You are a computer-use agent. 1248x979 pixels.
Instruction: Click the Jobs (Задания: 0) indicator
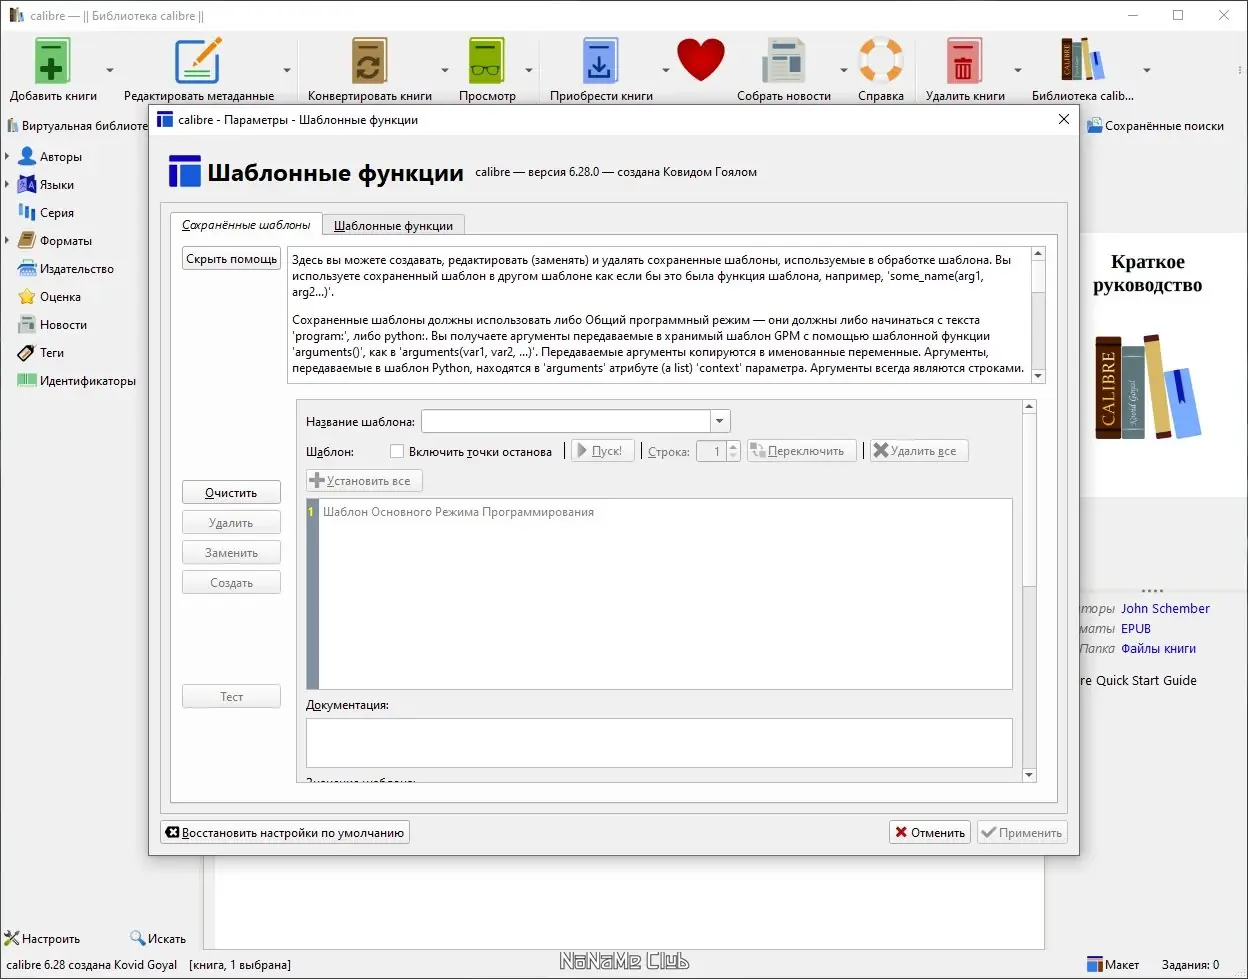tap(1190, 965)
